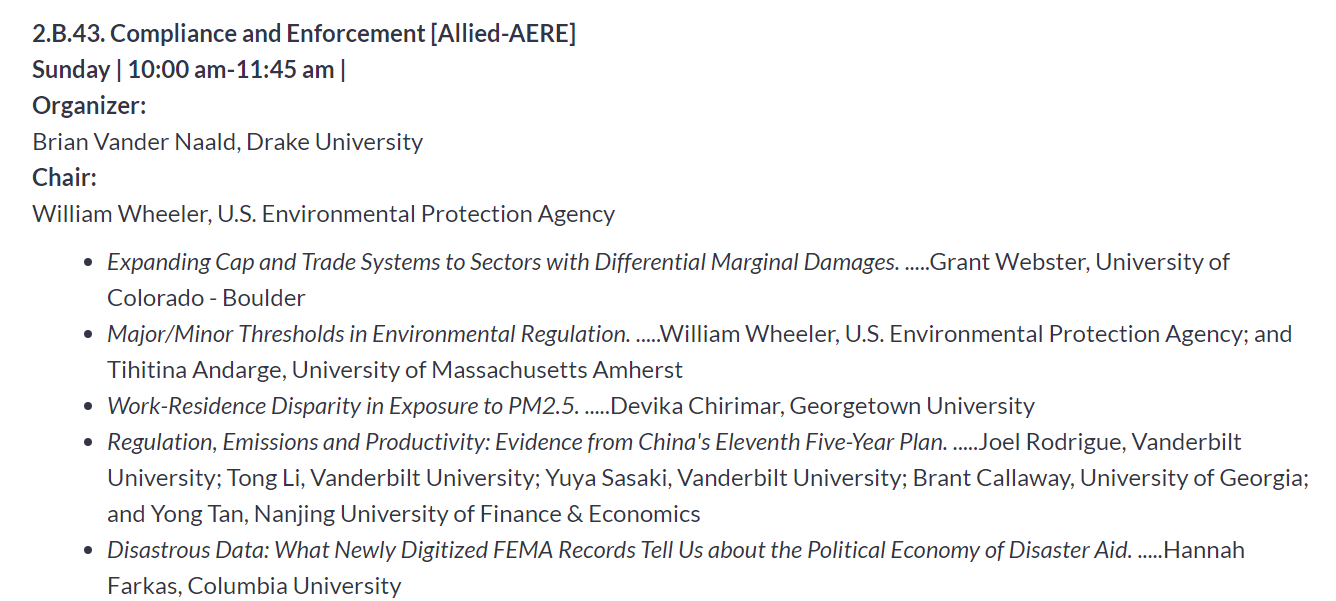Screen dimensions: 1336x601
Task: Click author Joel Rodrigue, Vanderbilt
Action: pyautogui.click(x=1110, y=441)
